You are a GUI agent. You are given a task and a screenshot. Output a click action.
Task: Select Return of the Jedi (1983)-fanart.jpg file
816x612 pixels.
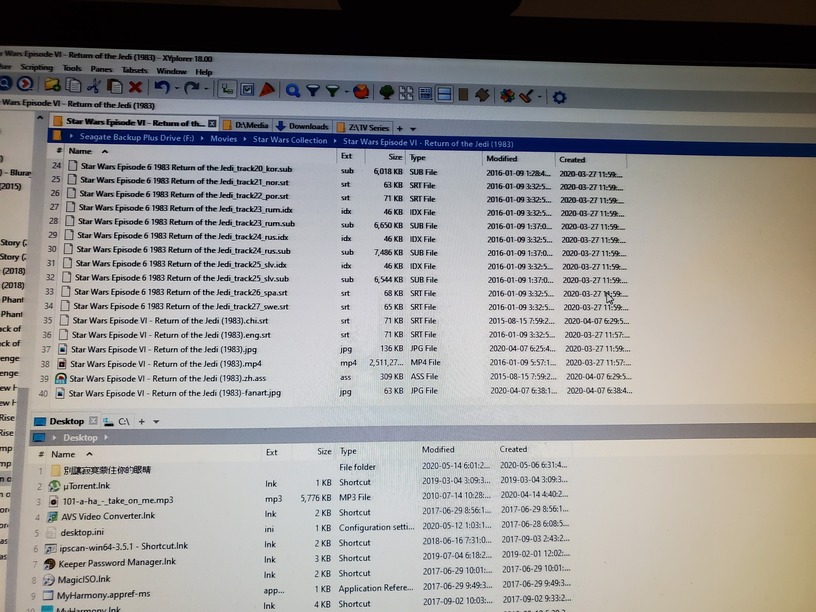coord(175,393)
